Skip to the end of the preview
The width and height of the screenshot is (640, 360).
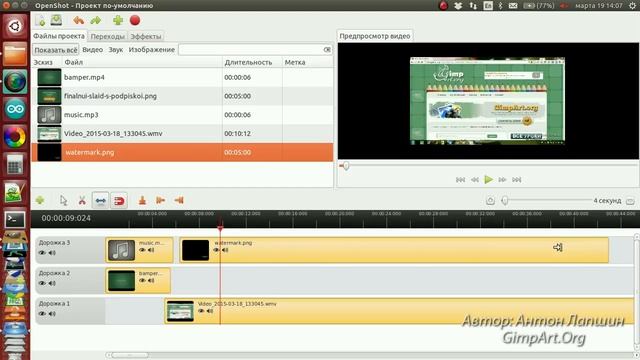(x=517, y=180)
